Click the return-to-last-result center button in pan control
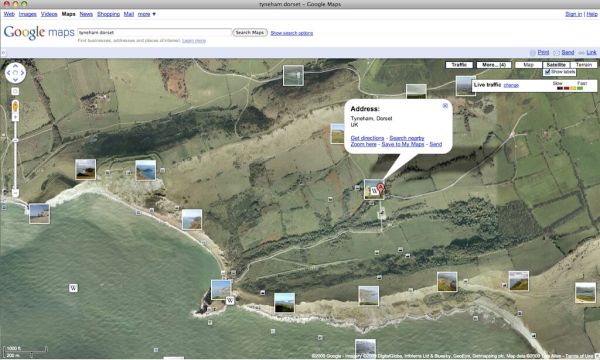Screen dimensions: 600x360 pyautogui.click(x=15, y=73)
